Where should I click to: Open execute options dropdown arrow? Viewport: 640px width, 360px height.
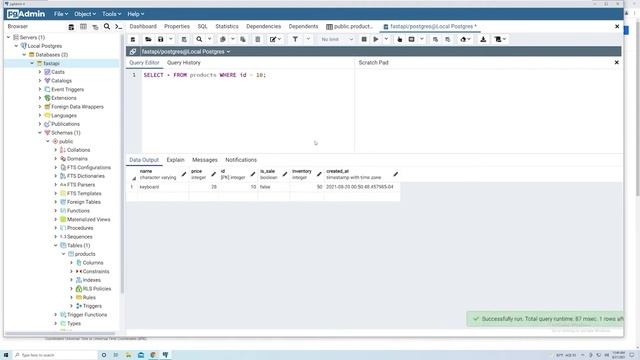pyautogui.click(x=386, y=39)
